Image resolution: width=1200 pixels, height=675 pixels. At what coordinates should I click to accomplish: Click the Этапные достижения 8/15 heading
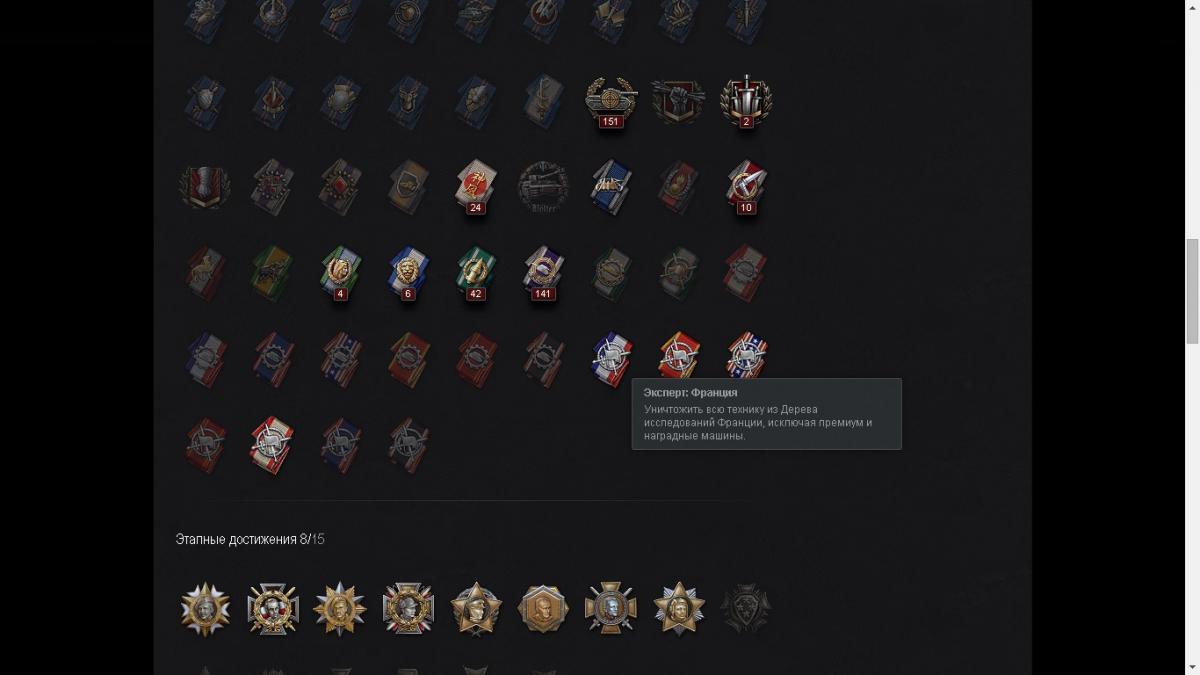pyautogui.click(x=250, y=539)
